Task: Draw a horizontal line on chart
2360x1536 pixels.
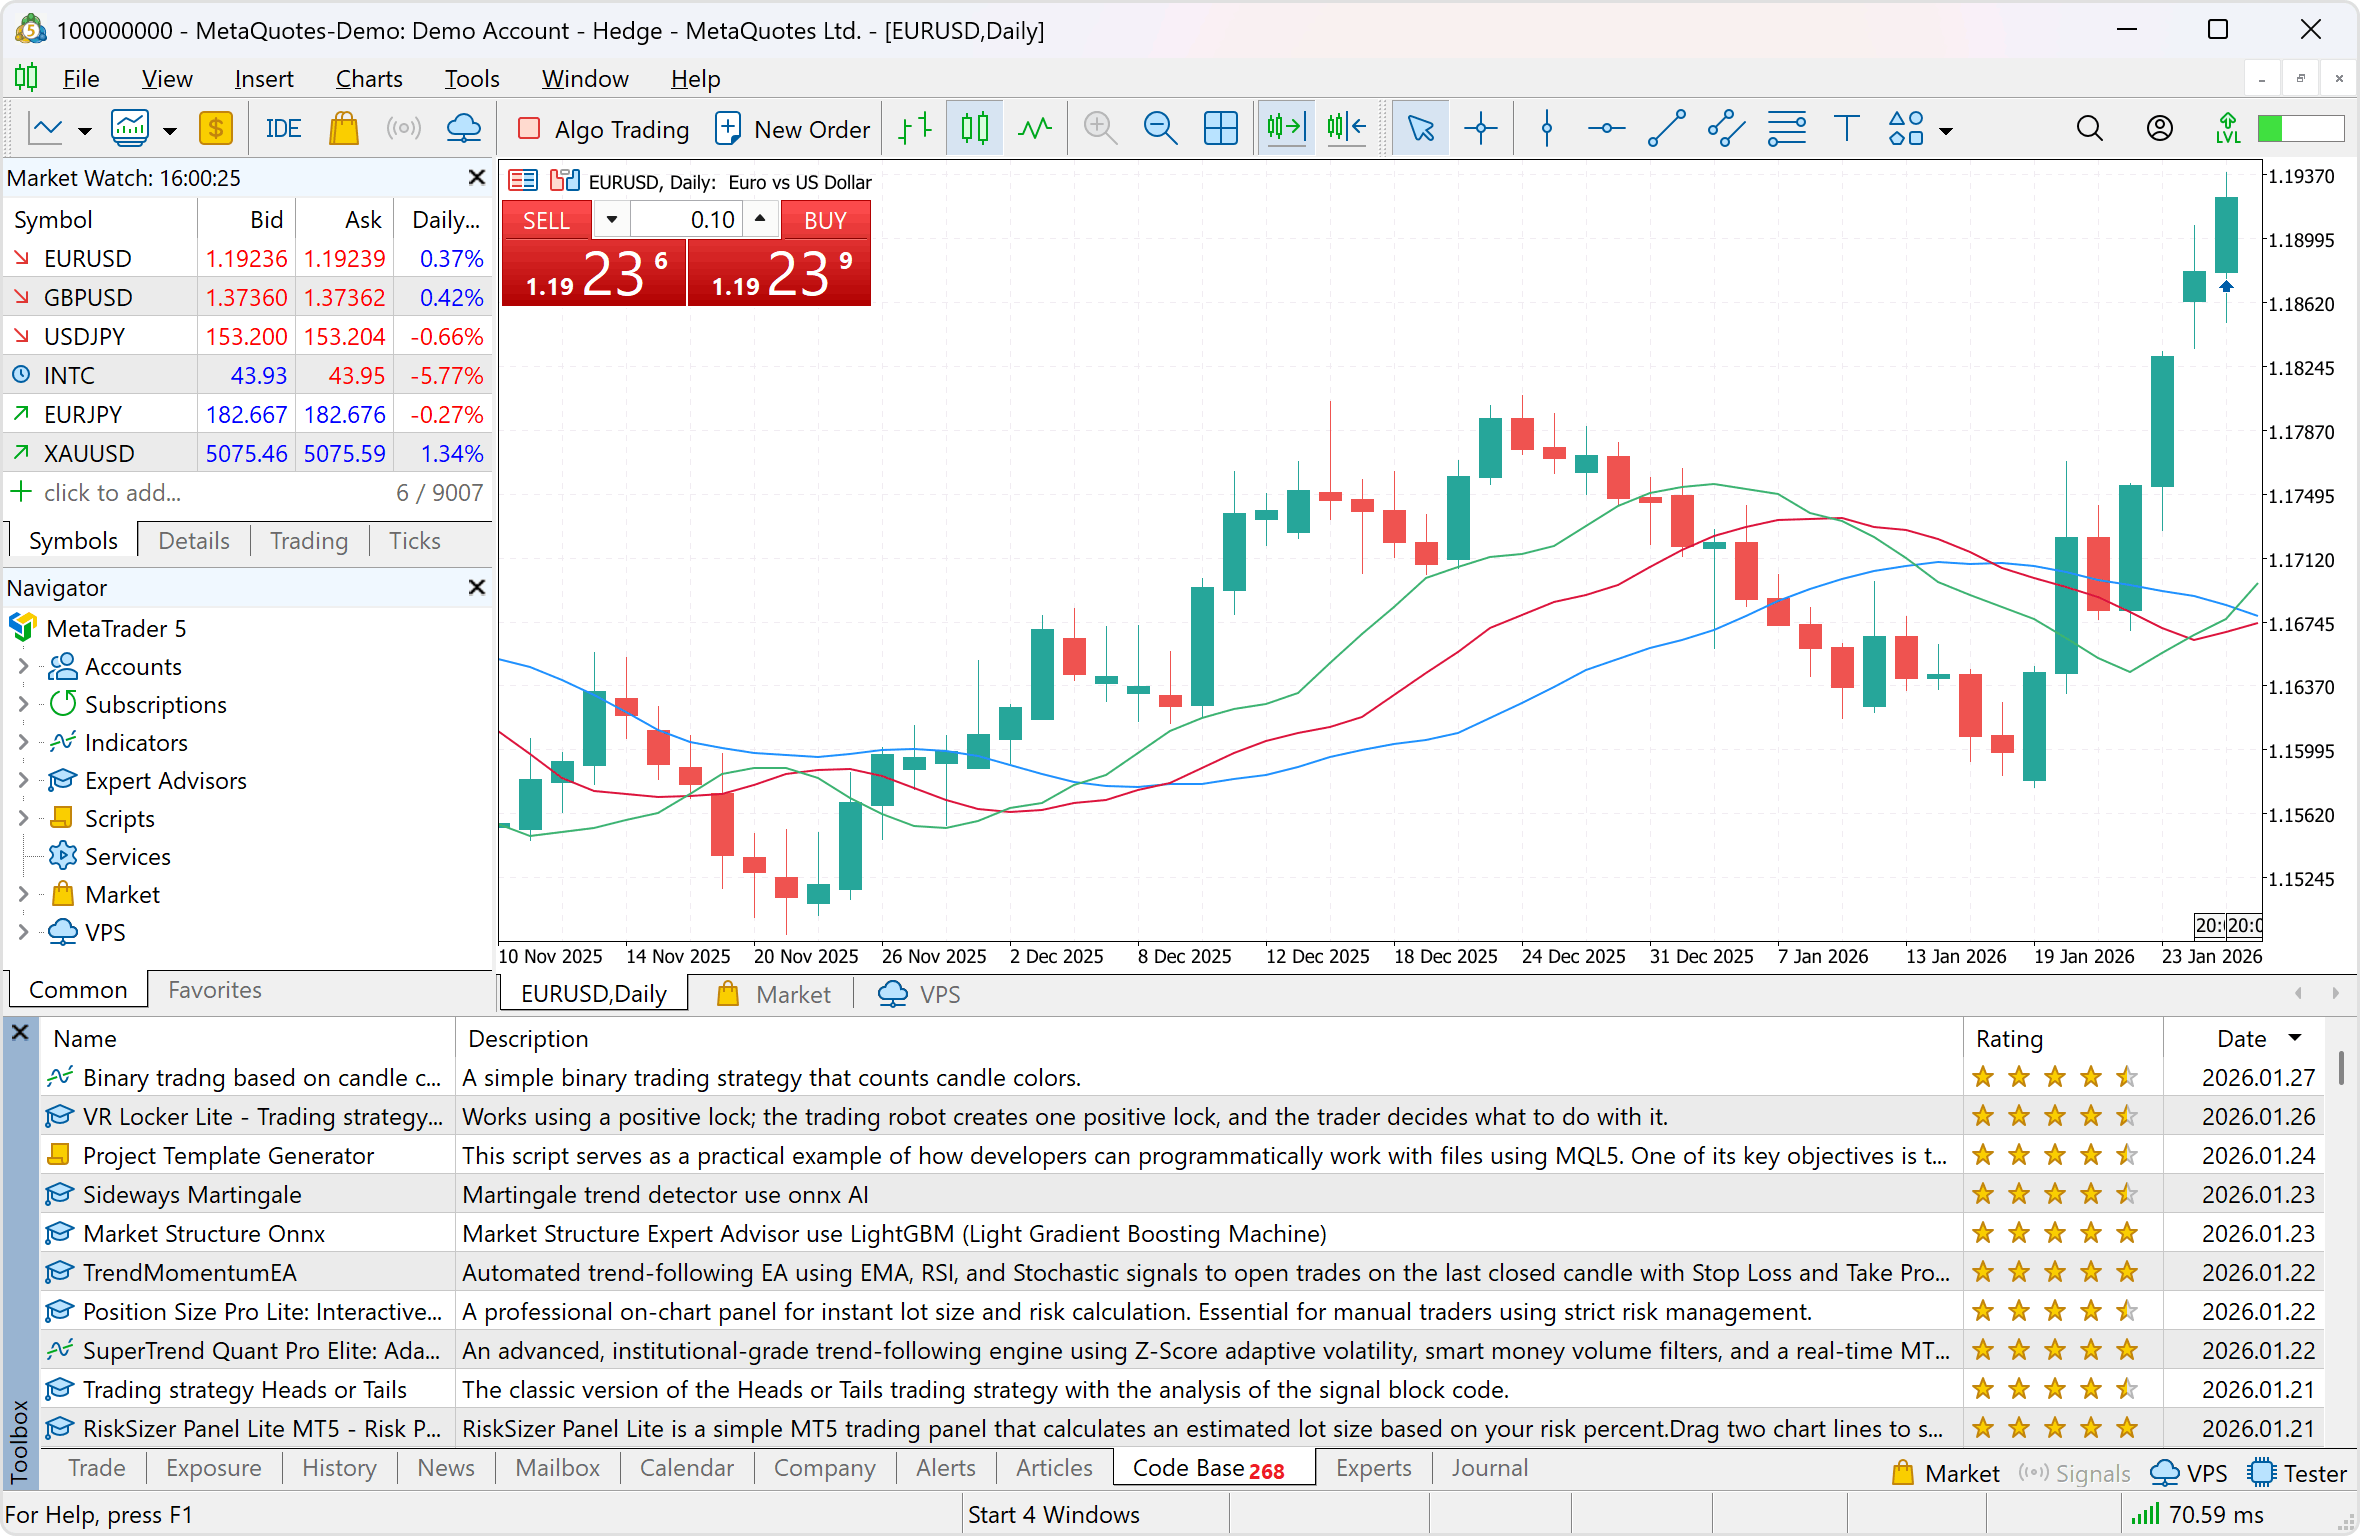Action: tap(1606, 129)
